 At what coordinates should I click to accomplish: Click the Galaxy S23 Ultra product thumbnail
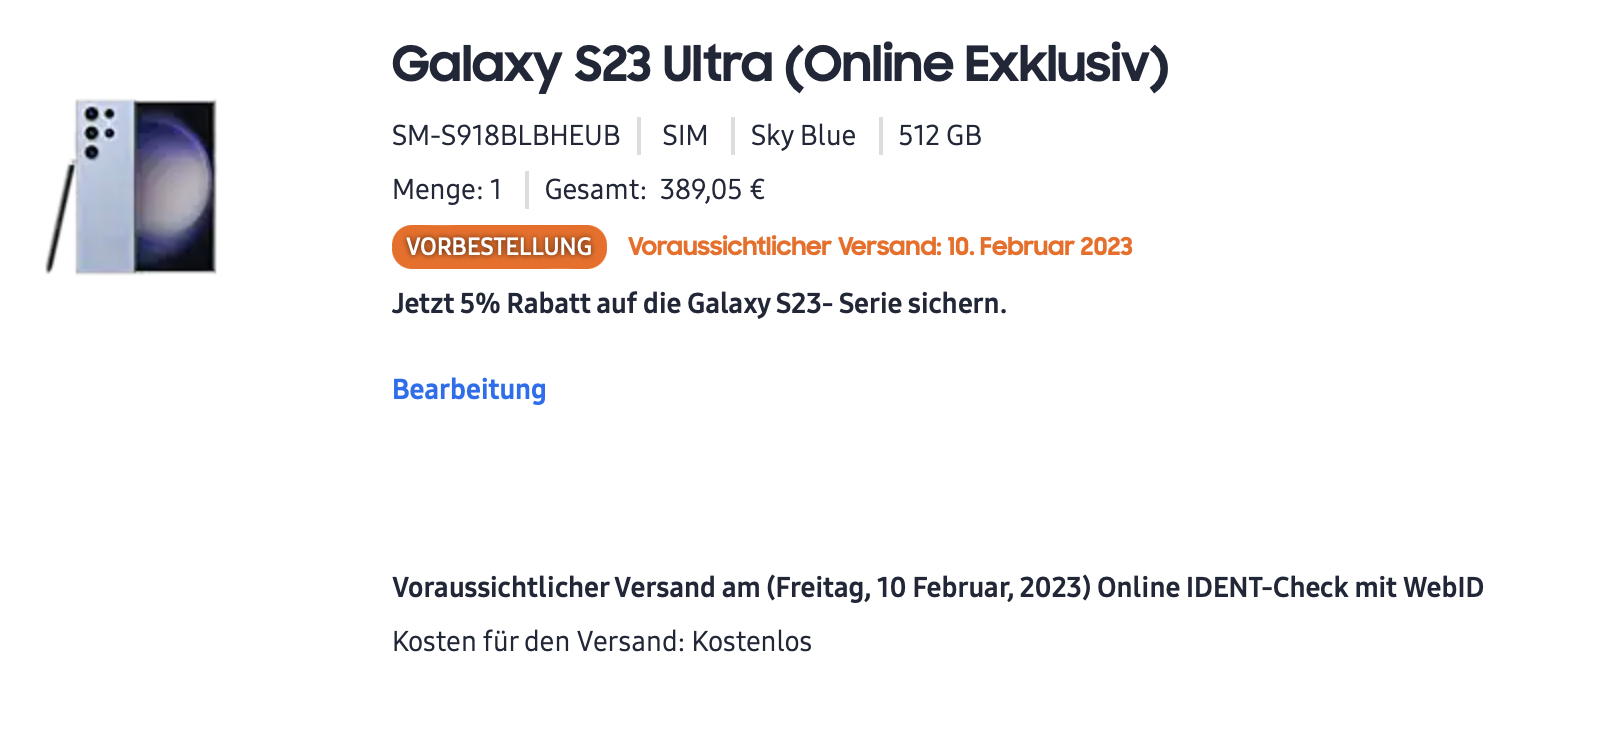132,186
